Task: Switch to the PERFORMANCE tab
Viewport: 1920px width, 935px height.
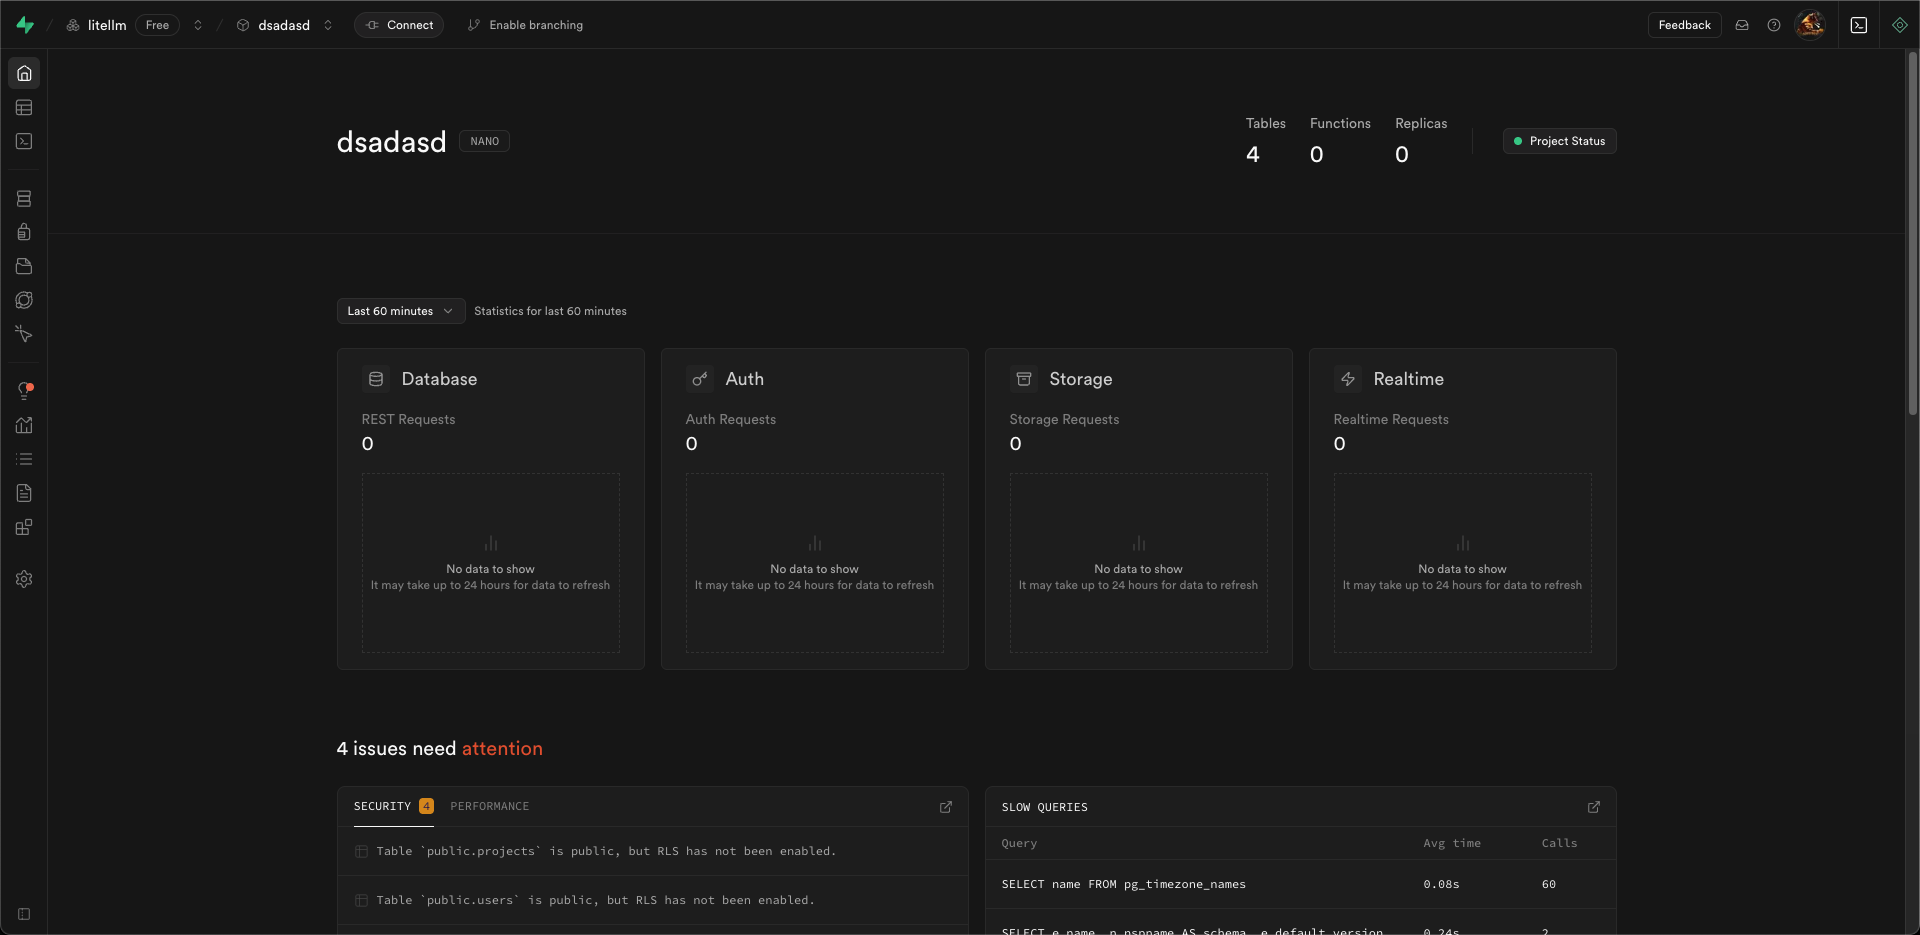Action: point(489,806)
